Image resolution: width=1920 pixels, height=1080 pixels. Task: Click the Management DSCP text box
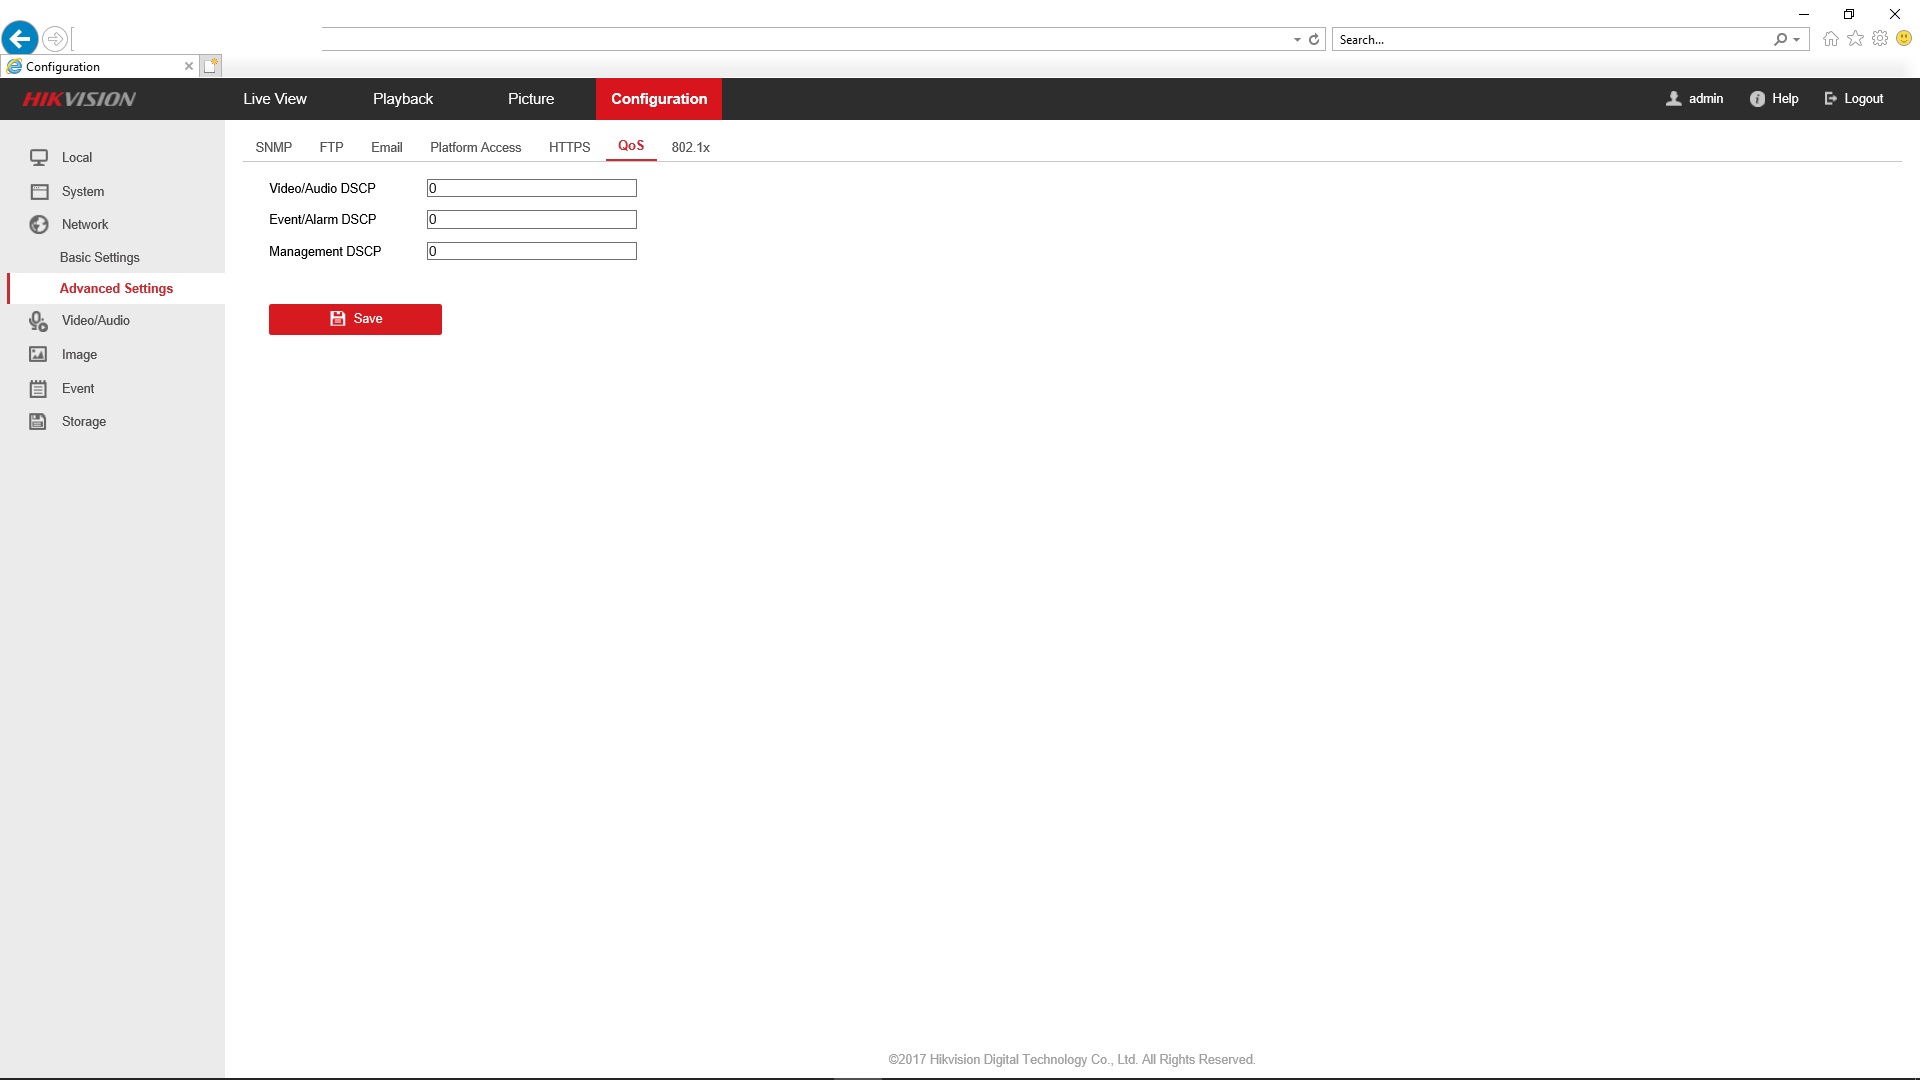[531, 251]
